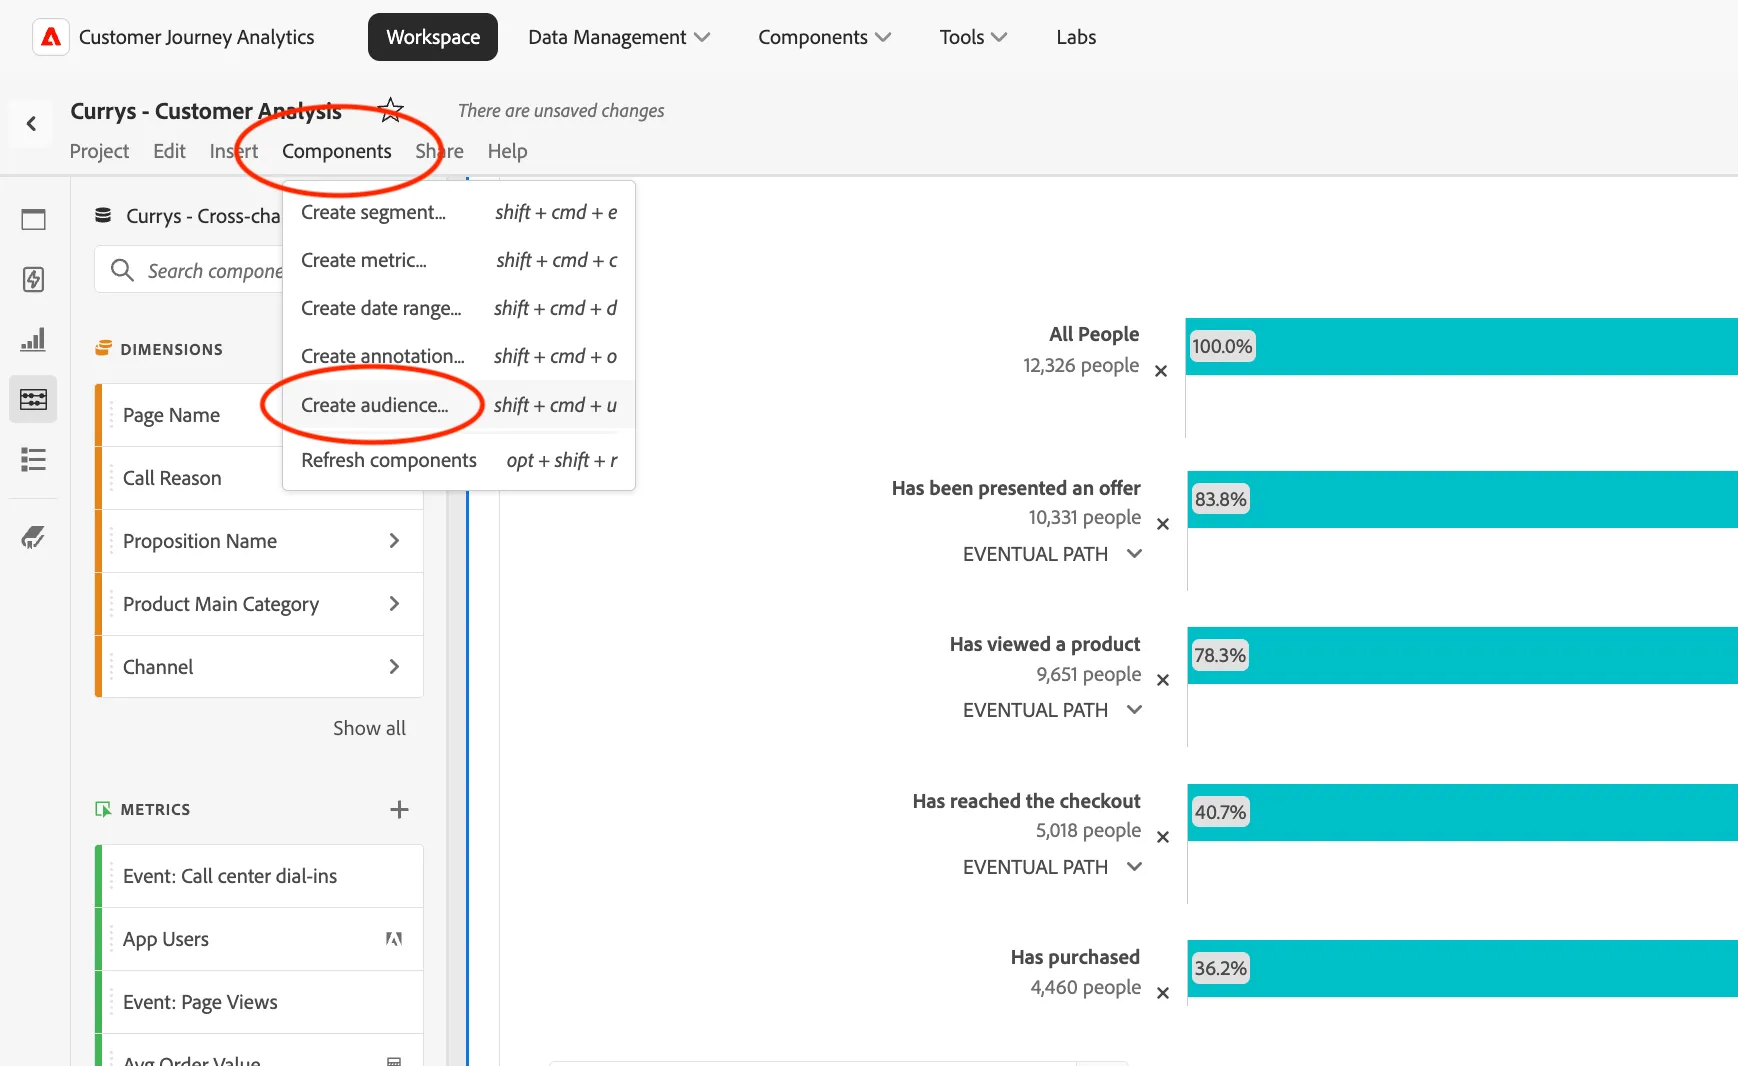Open the Quick insights lightning icon

(33, 279)
